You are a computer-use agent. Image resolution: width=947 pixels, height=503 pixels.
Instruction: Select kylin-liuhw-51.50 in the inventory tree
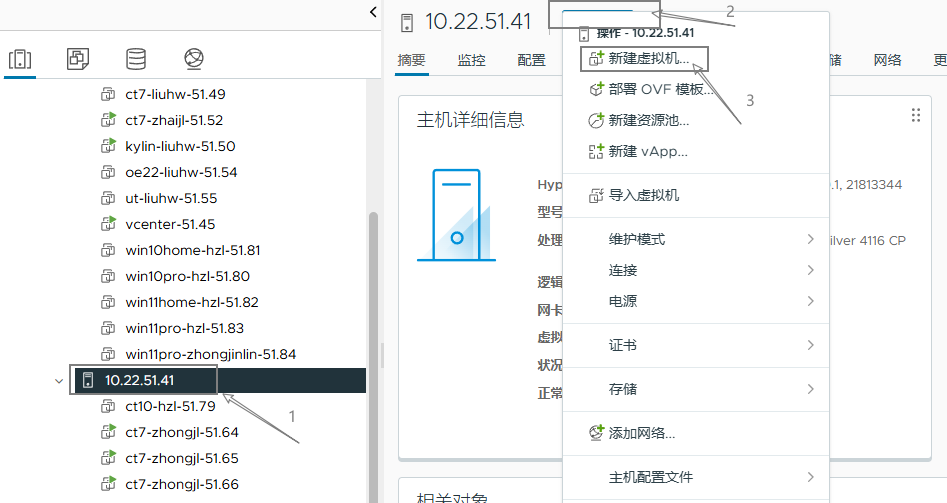pos(180,146)
